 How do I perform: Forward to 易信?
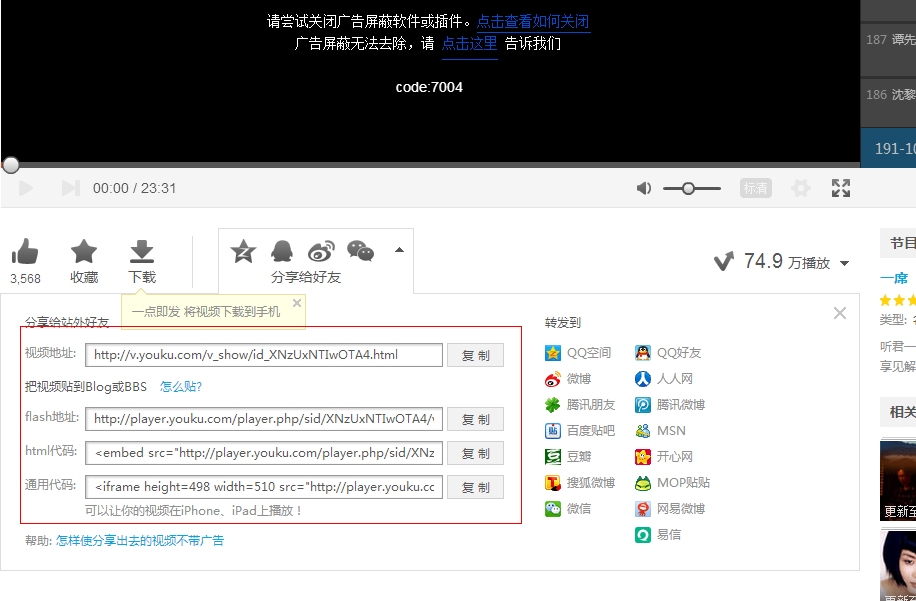click(658, 535)
